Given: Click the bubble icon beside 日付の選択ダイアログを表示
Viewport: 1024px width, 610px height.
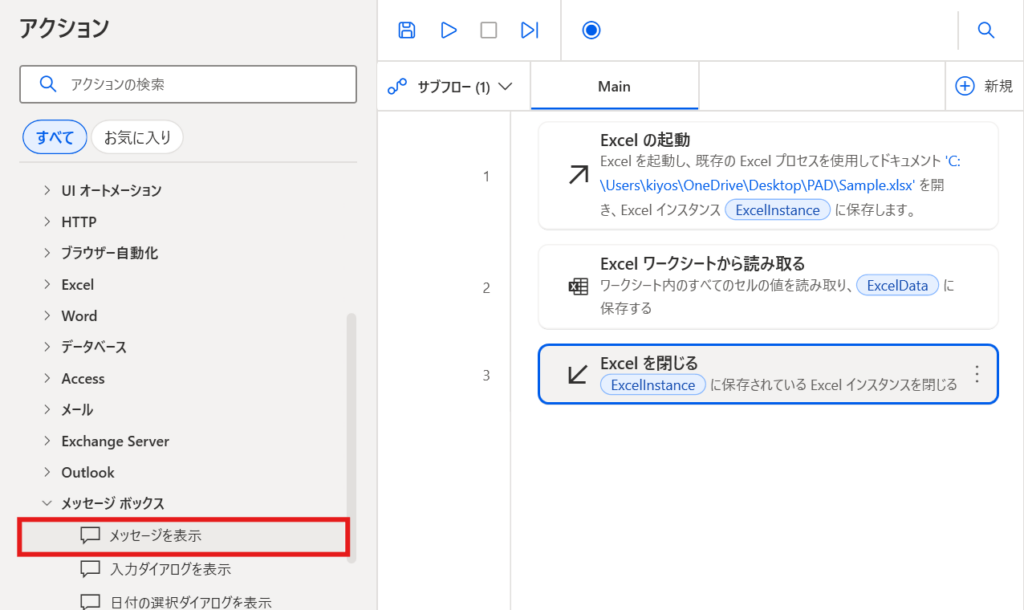Looking at the screenshot, I should pyautogui.click(x=90, y=602).
